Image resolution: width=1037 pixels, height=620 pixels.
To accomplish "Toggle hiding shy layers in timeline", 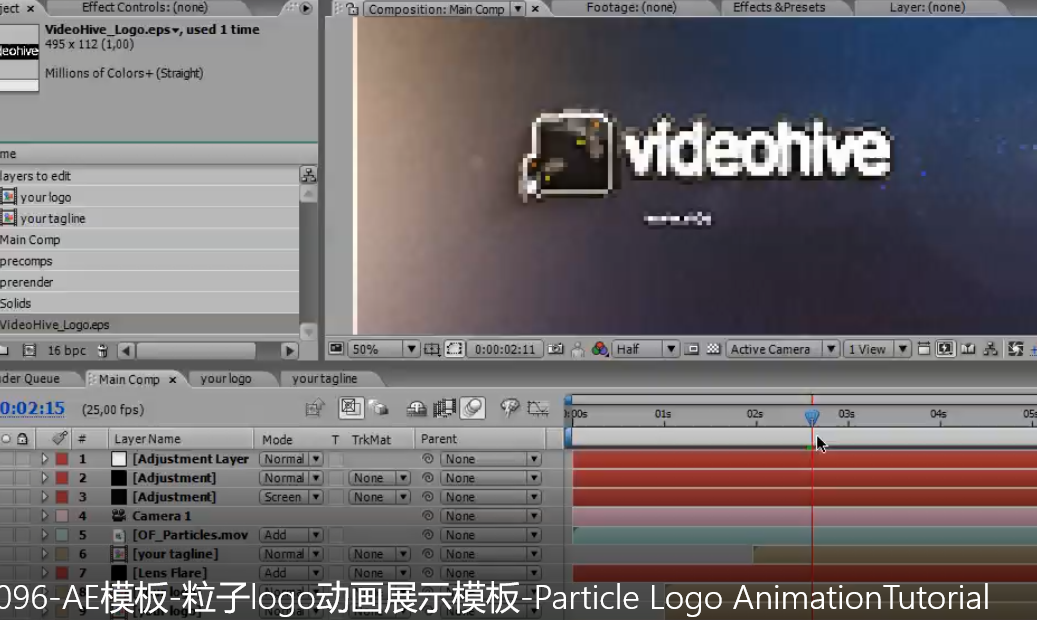I will point(416,409).
